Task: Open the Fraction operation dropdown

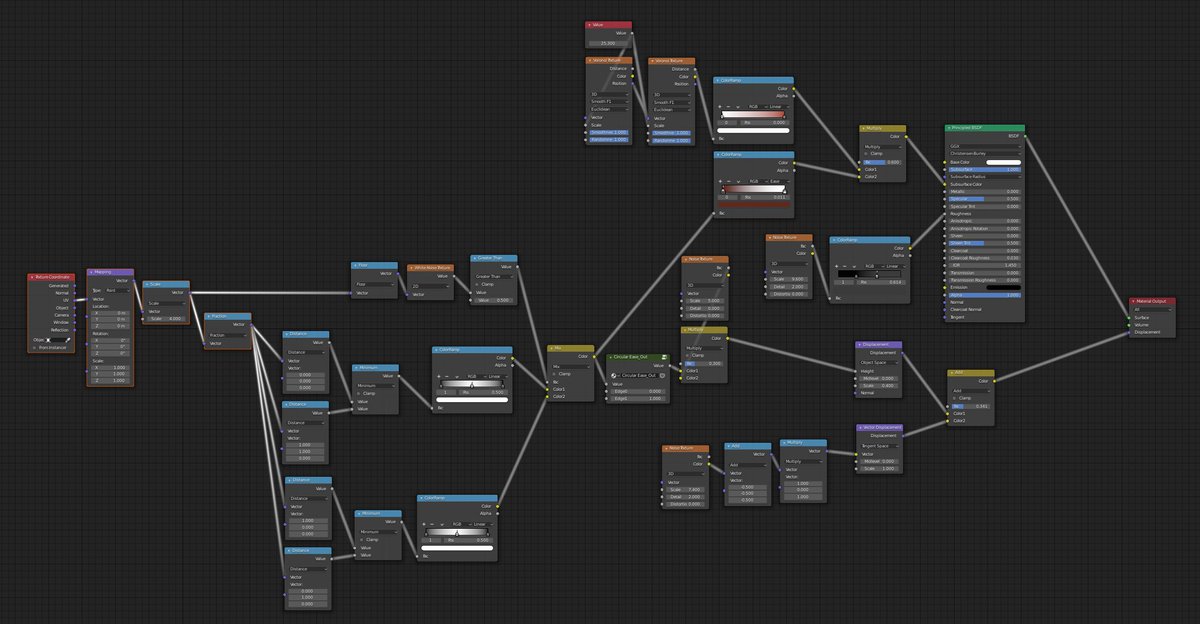Action: 228,335
